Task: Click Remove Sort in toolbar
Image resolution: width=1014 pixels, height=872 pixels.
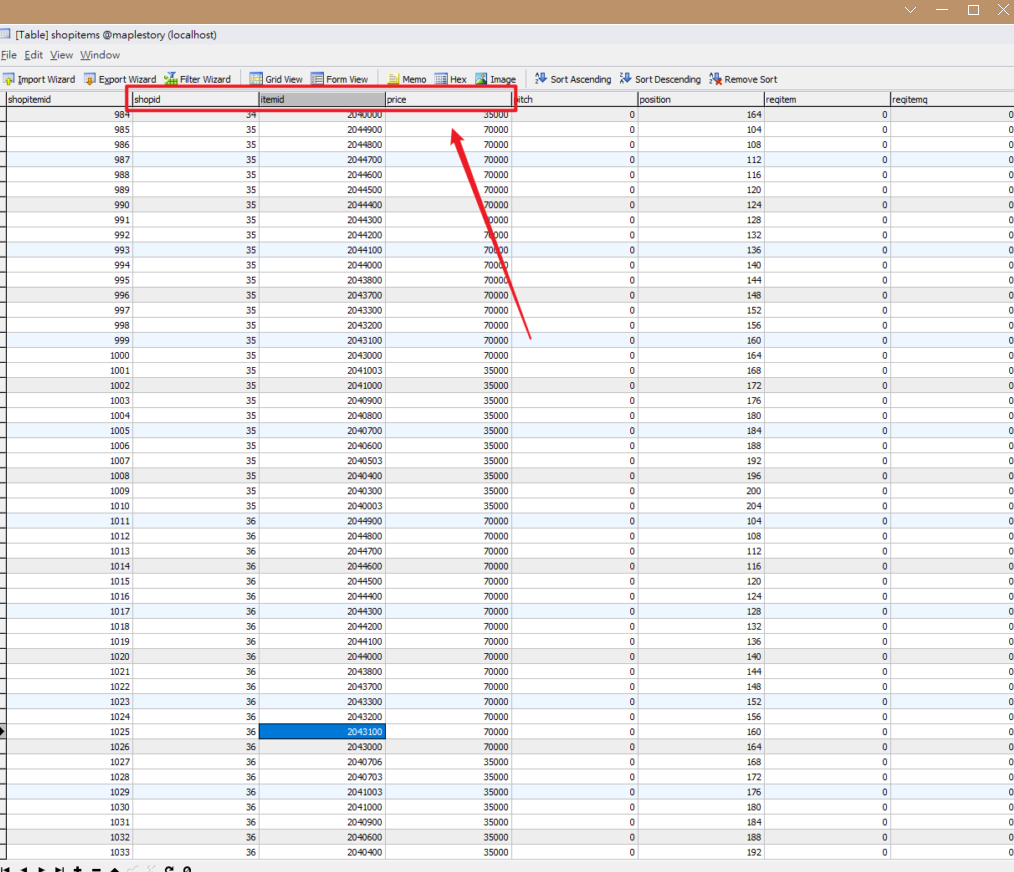Action: pos(743,79)
